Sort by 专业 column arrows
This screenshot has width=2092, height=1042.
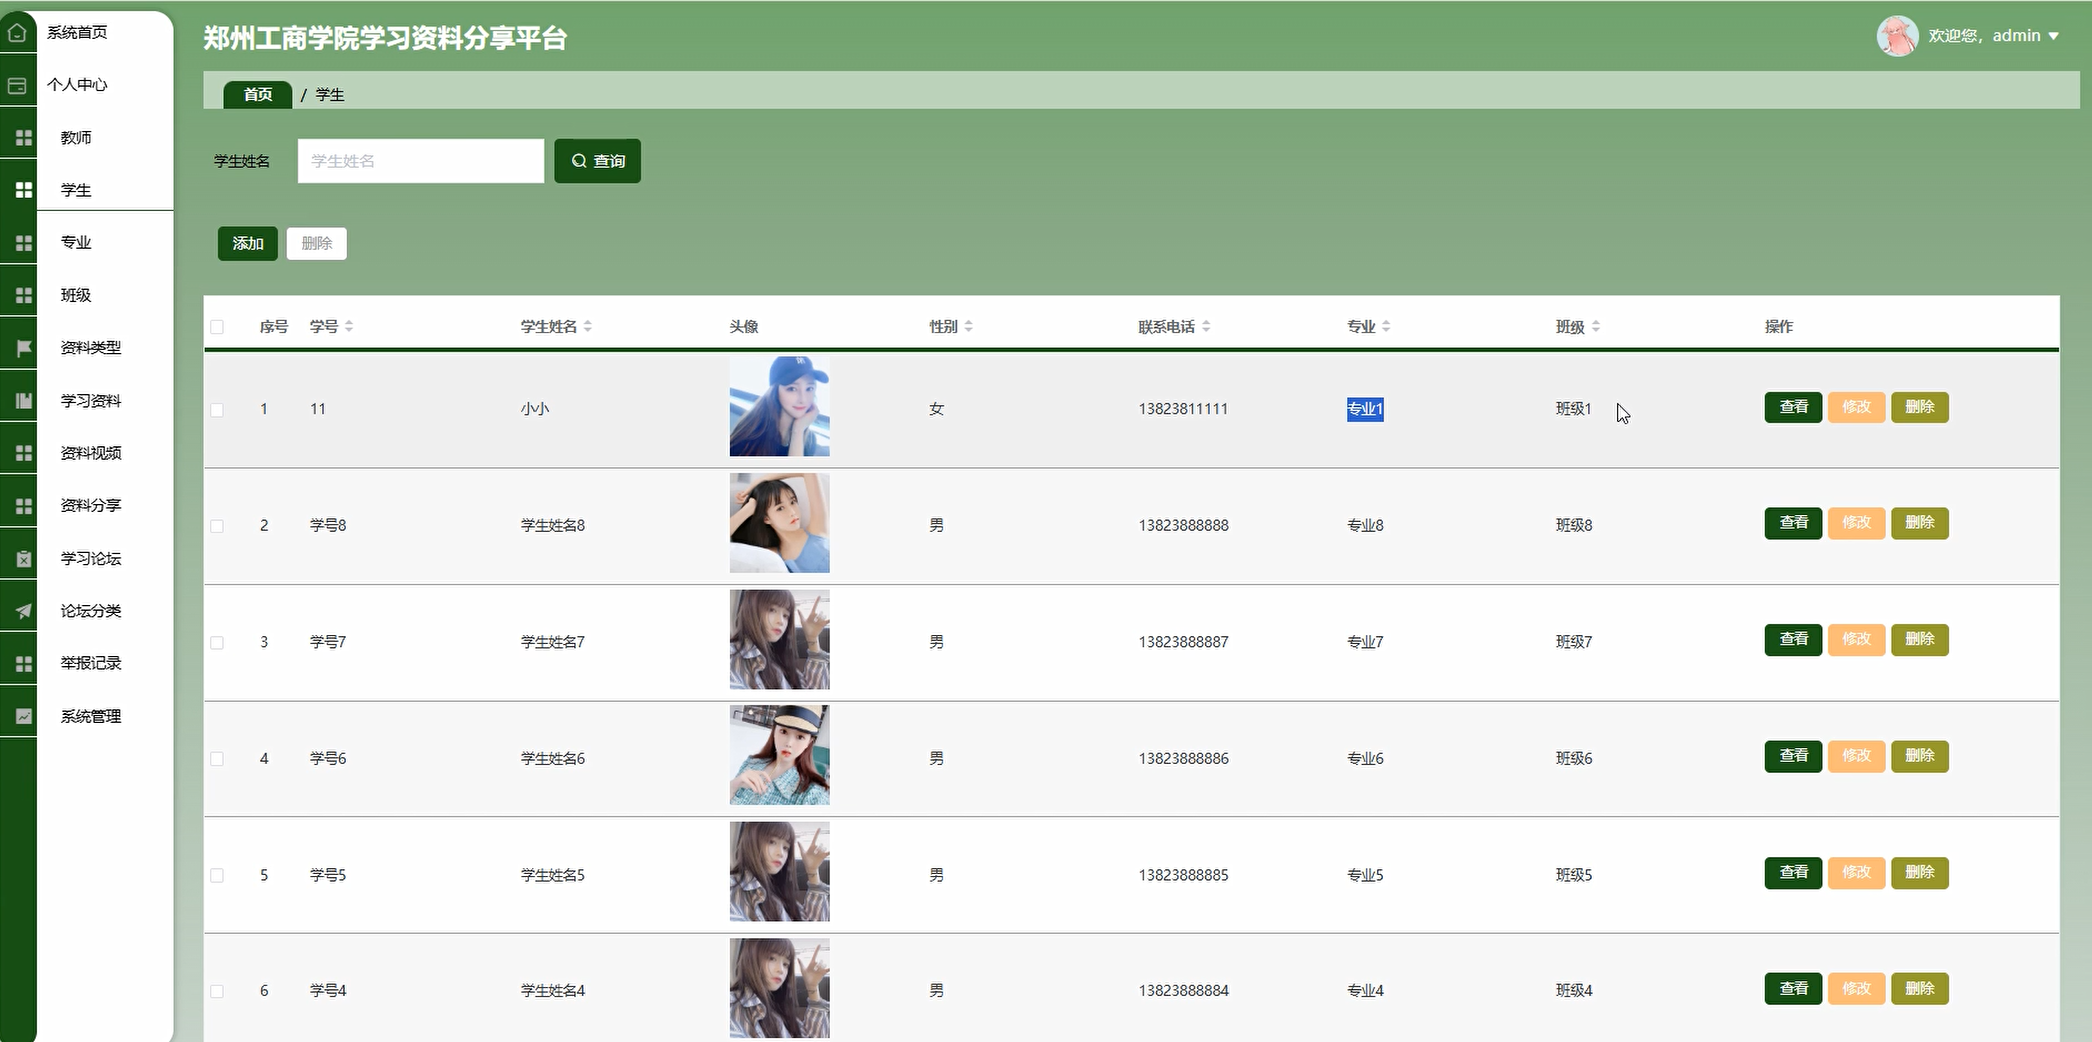[x=1386, y=327]
